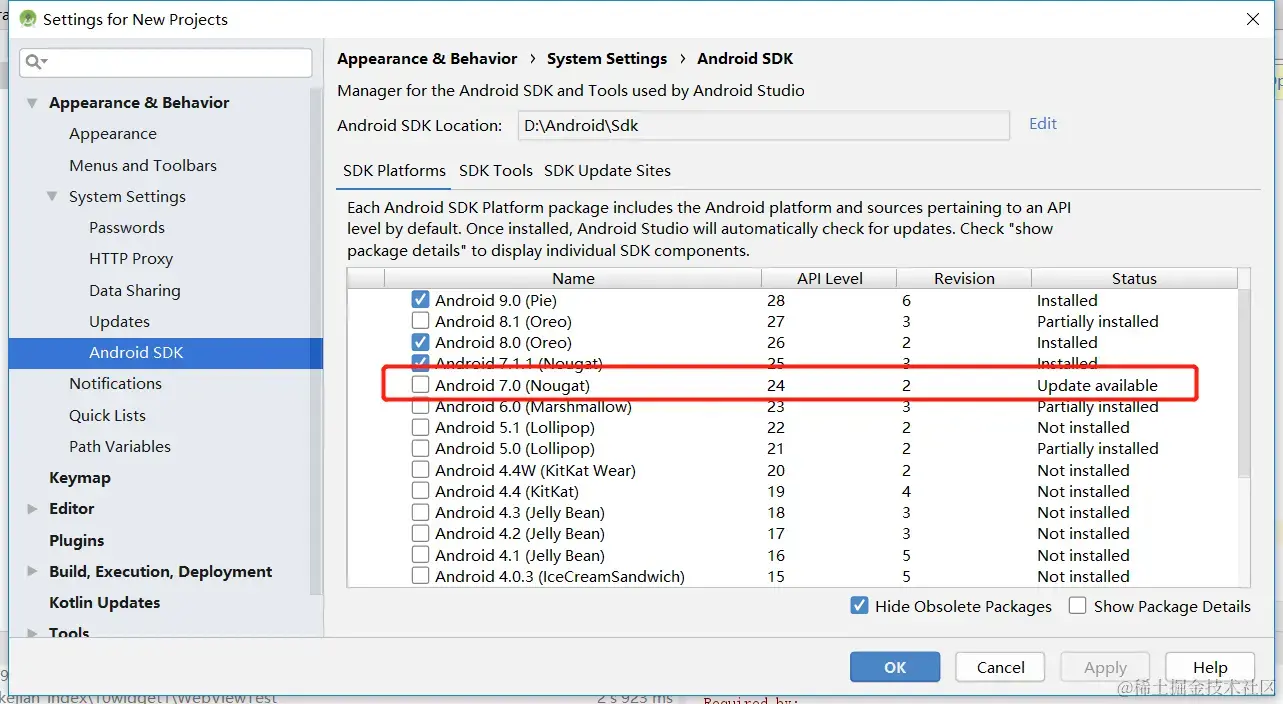This screenshot has height=704, width=1283.
Task: Open Data Sharing settings
Action: pyautogui.click(x=135, y=290)
